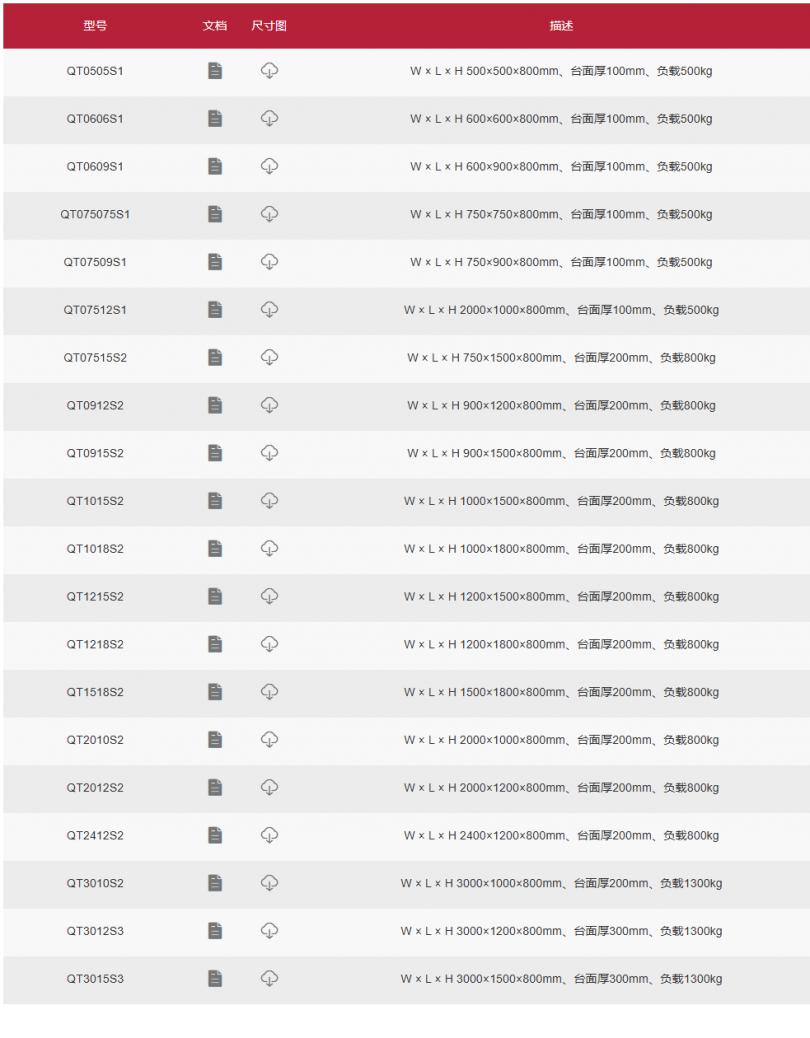Open the document icon for QT0609S1
The image size is (810, 1038).
(215, 166)
